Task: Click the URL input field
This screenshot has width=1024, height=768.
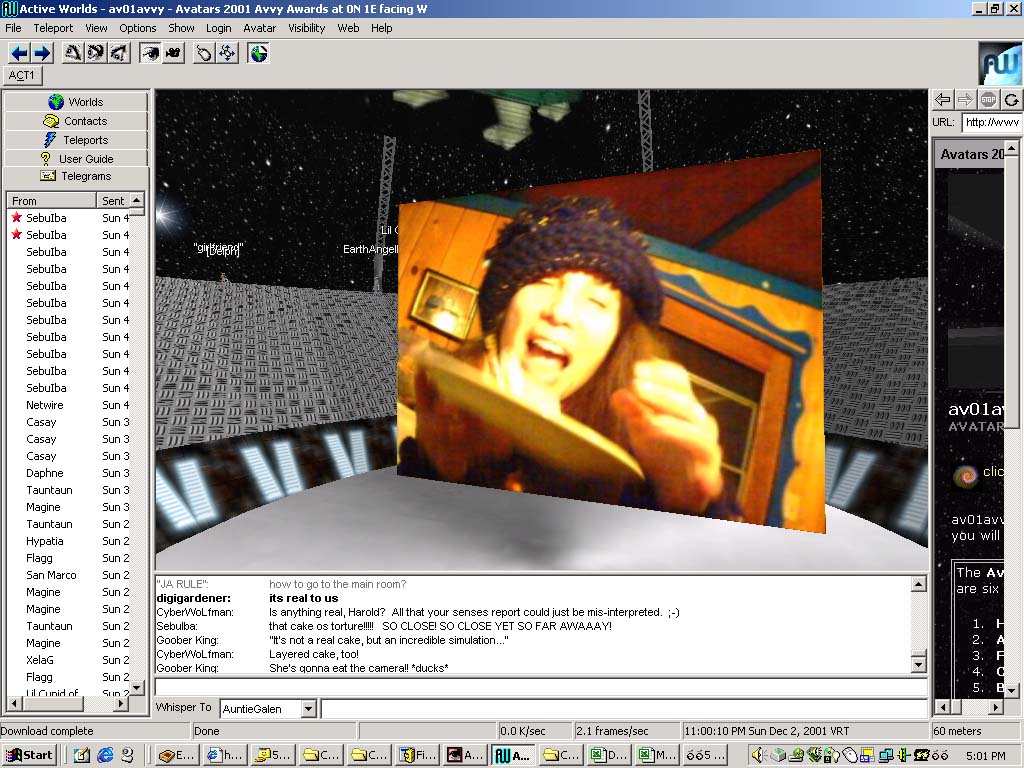Action: click(991, 122)
